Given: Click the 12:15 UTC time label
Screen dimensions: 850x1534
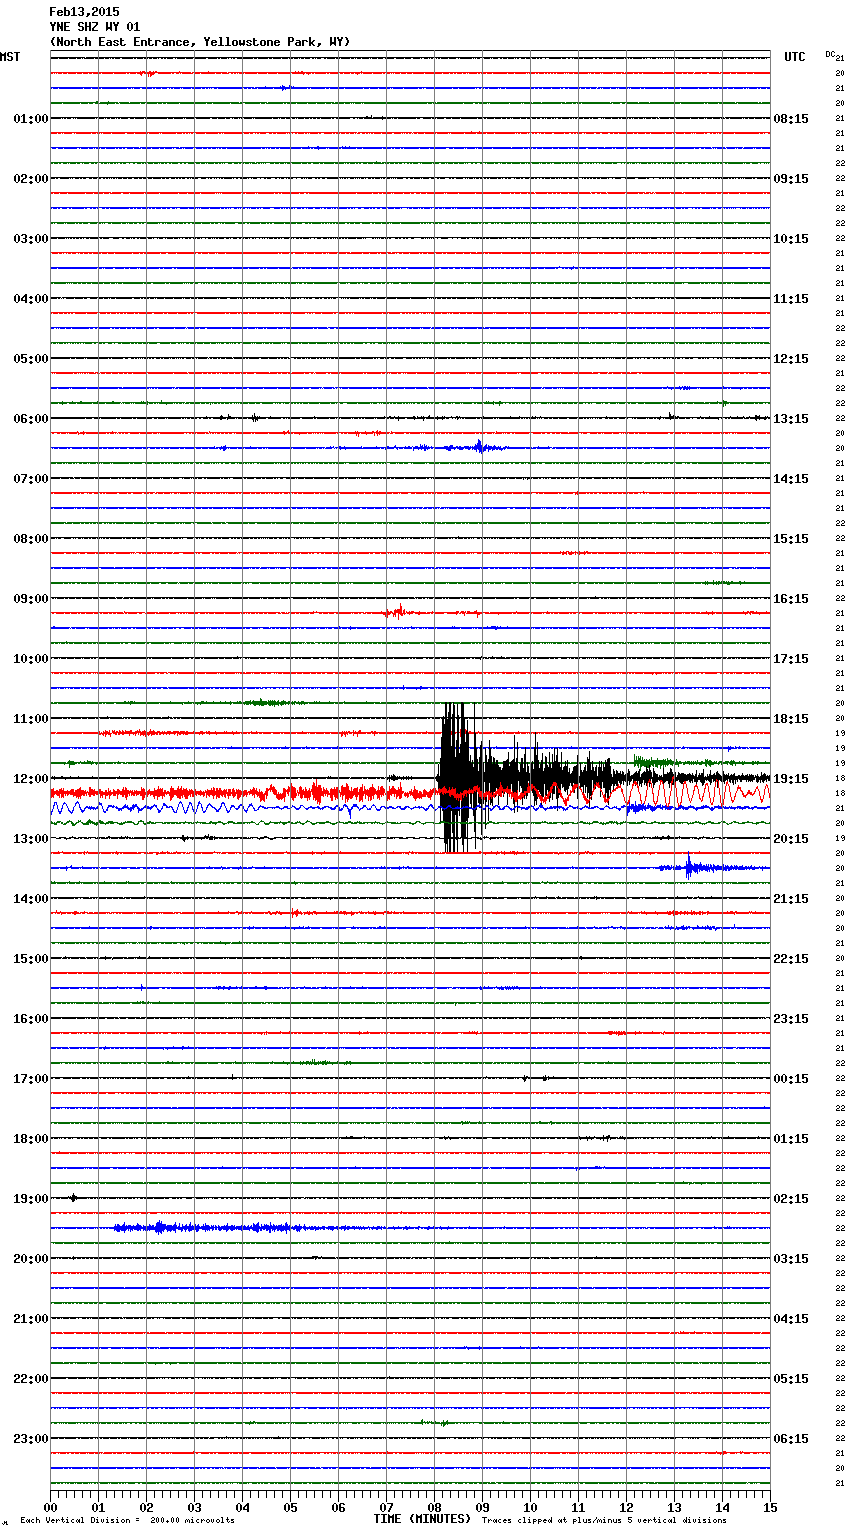Looking at the screenshot, I should click(791, 359).
